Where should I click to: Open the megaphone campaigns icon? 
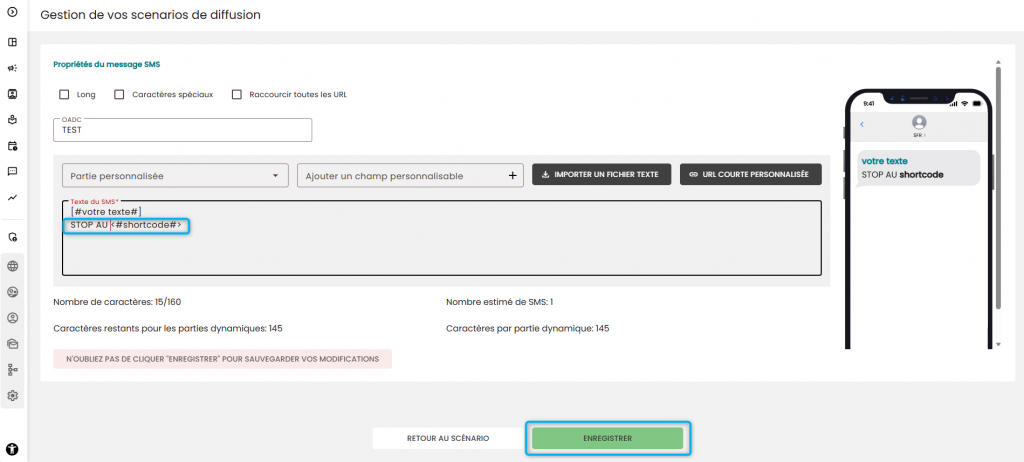pos(12,68)
